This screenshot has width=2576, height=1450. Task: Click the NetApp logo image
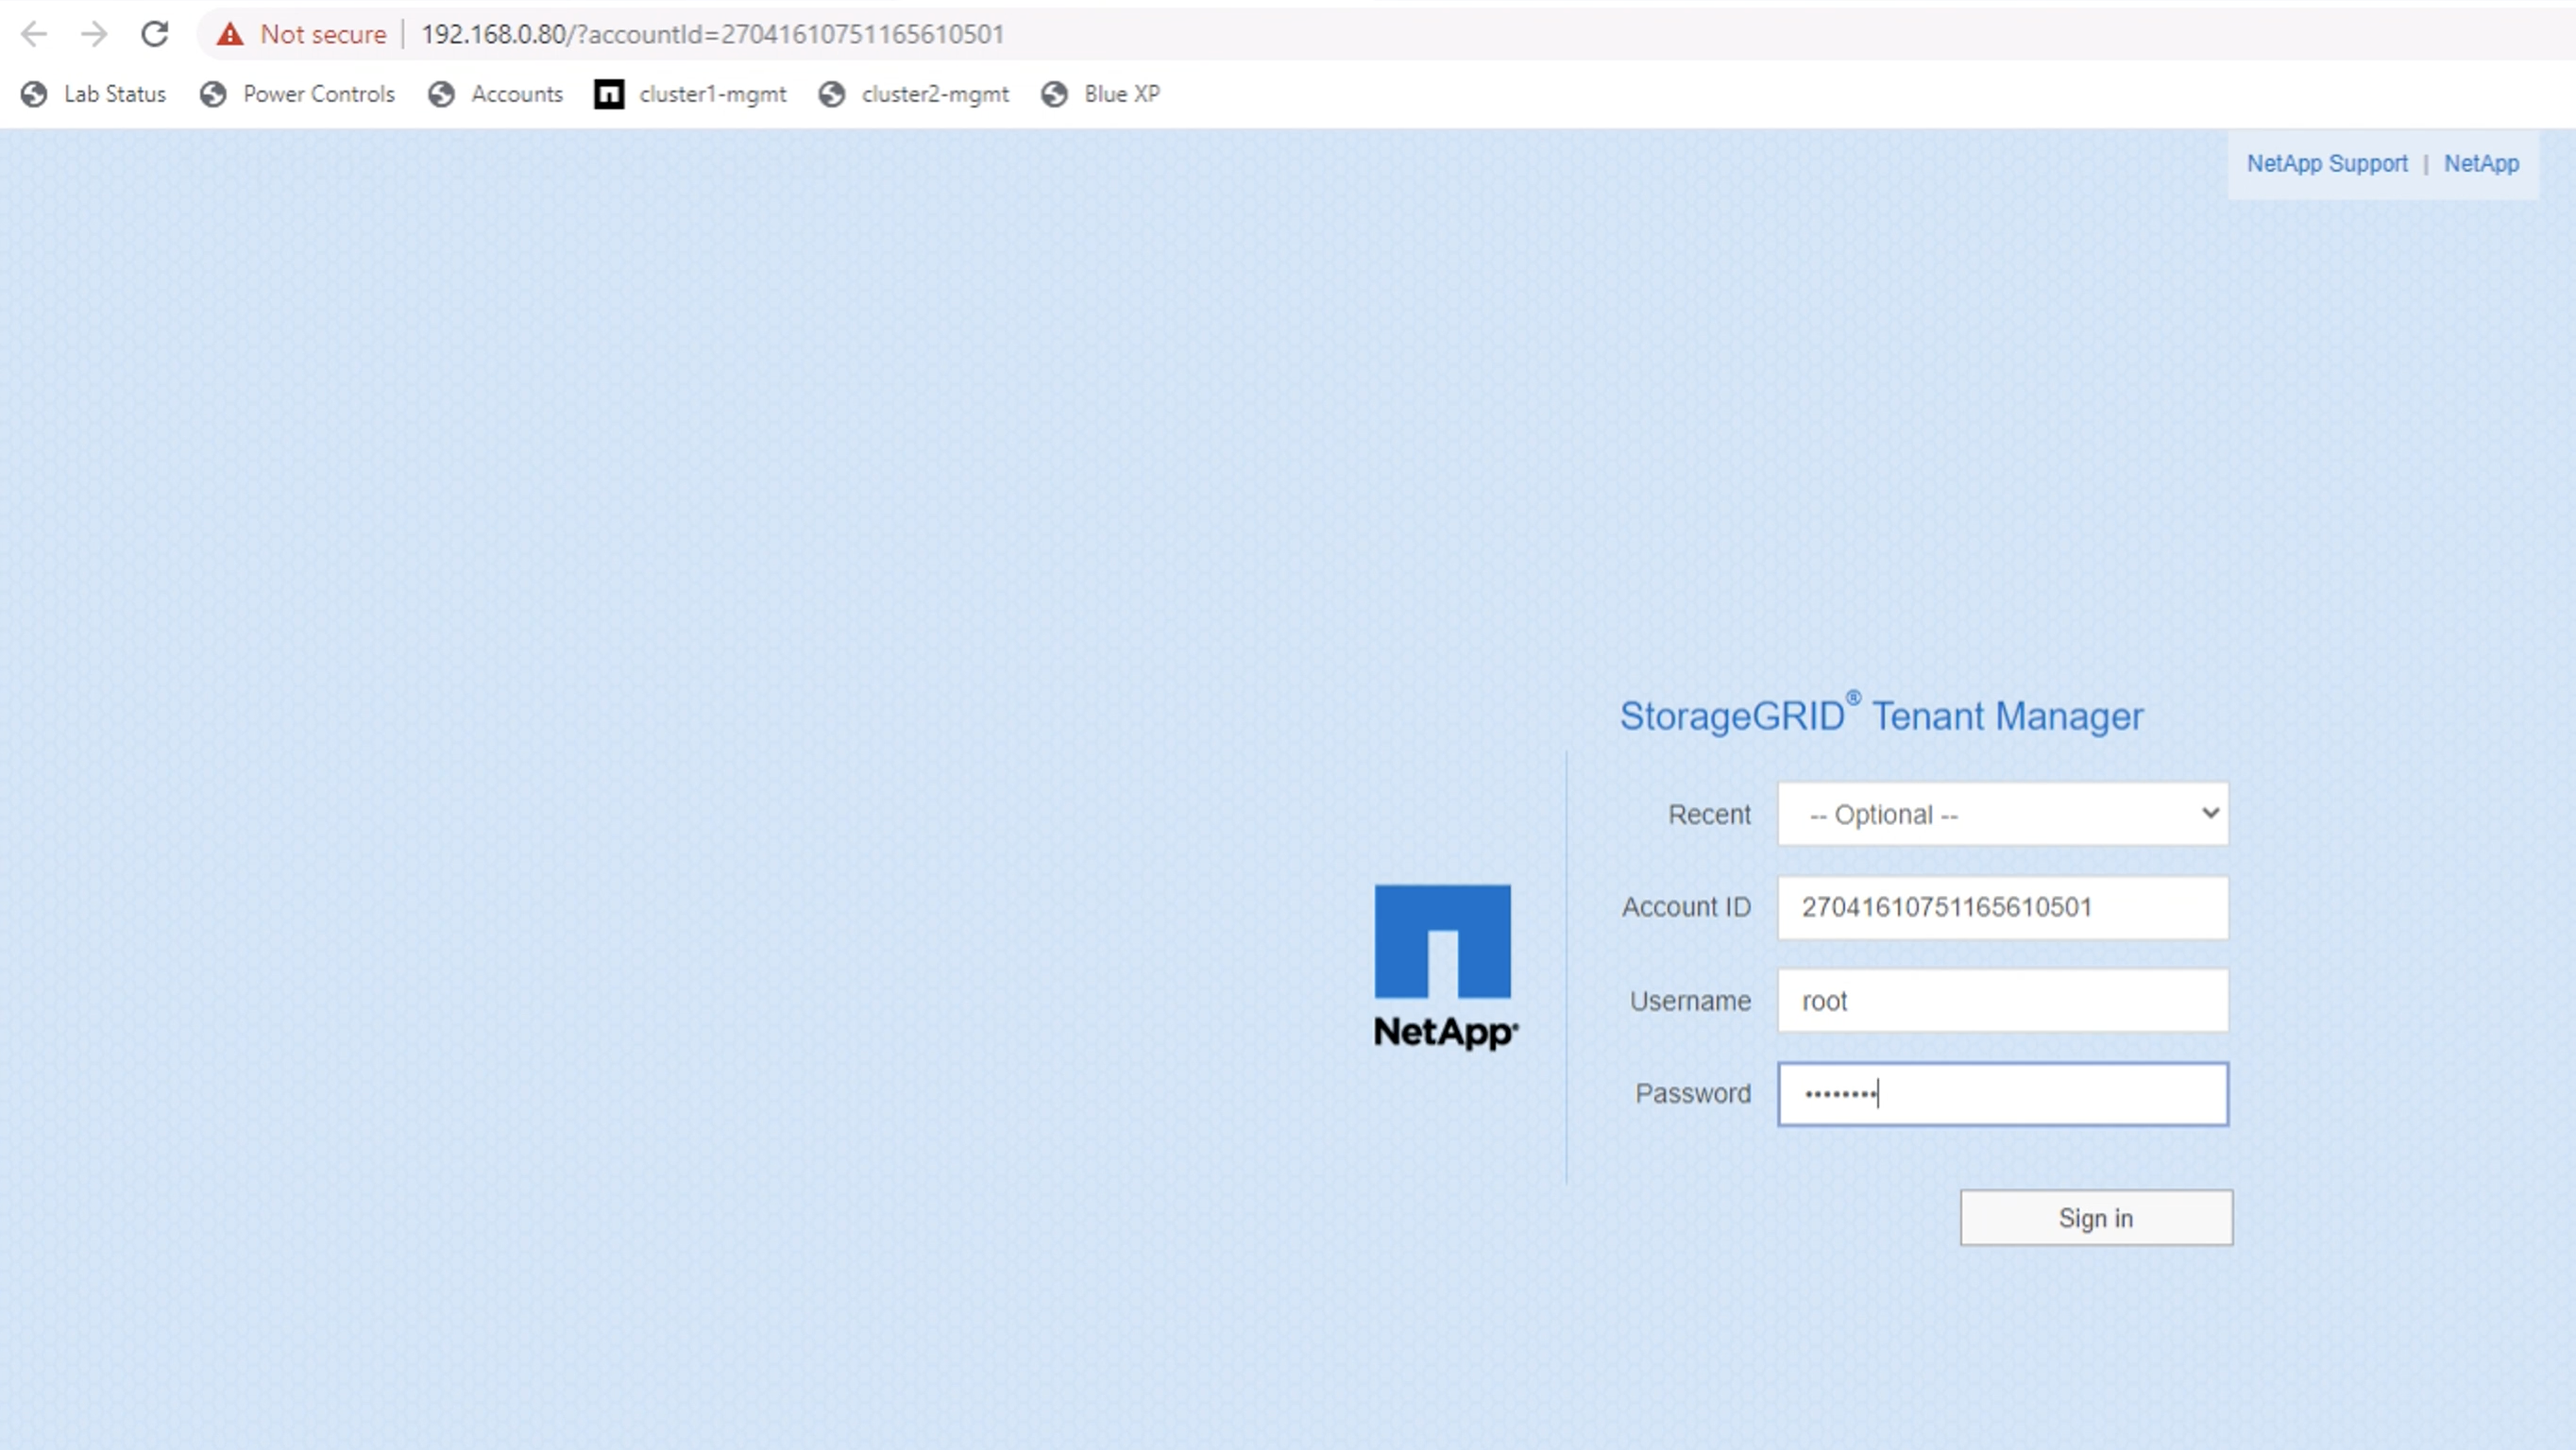[x=1443, y=965]
